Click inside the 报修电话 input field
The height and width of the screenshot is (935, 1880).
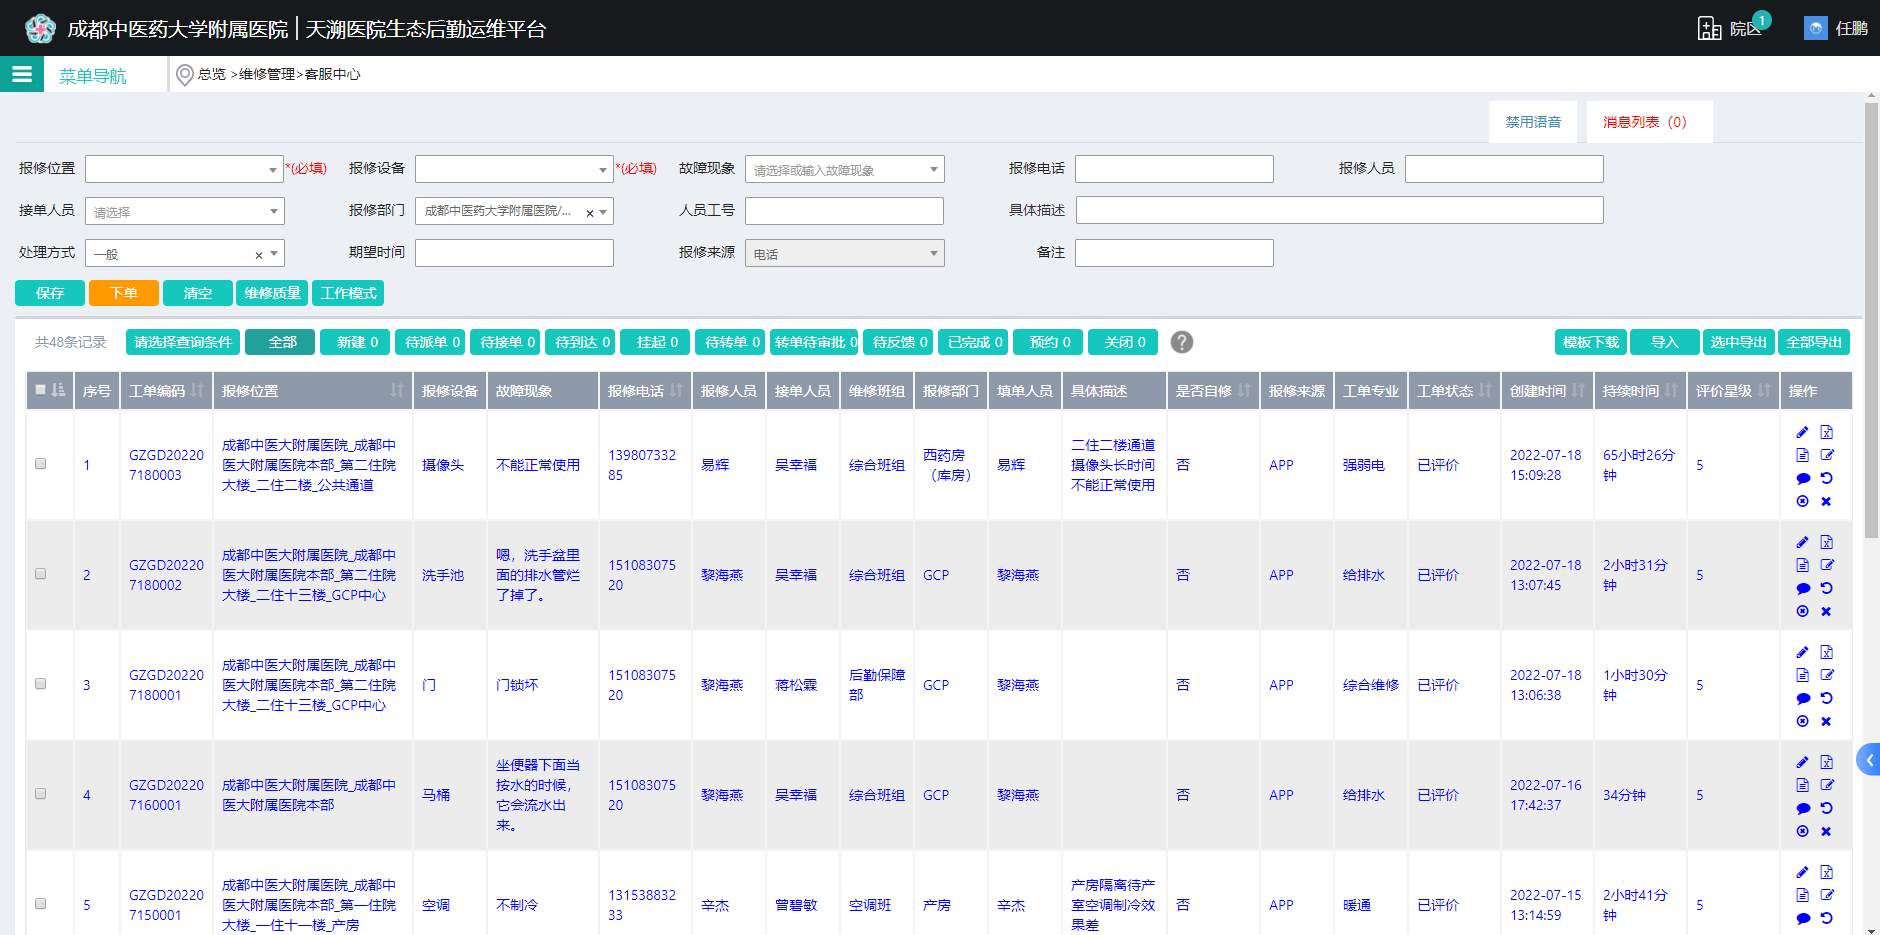click(x=1173, y=168)
